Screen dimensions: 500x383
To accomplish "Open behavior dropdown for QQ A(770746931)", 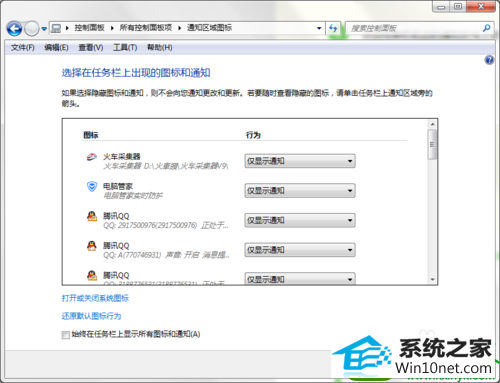I will 300,250.
